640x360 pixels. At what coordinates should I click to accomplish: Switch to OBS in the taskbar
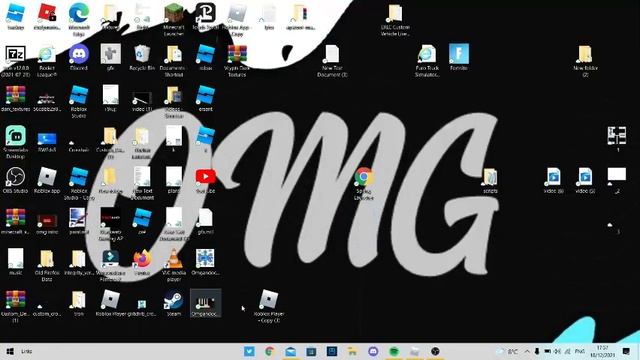click(435, 351)
